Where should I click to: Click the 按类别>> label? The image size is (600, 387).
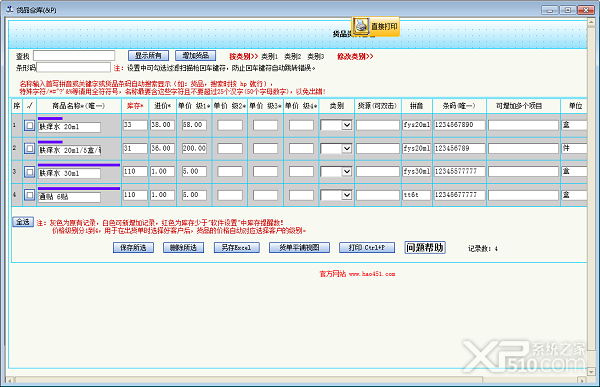tap(243, 57)
